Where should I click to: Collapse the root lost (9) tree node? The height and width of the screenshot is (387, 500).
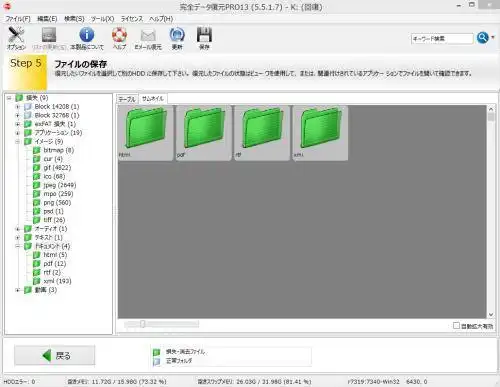pos(9,98)
